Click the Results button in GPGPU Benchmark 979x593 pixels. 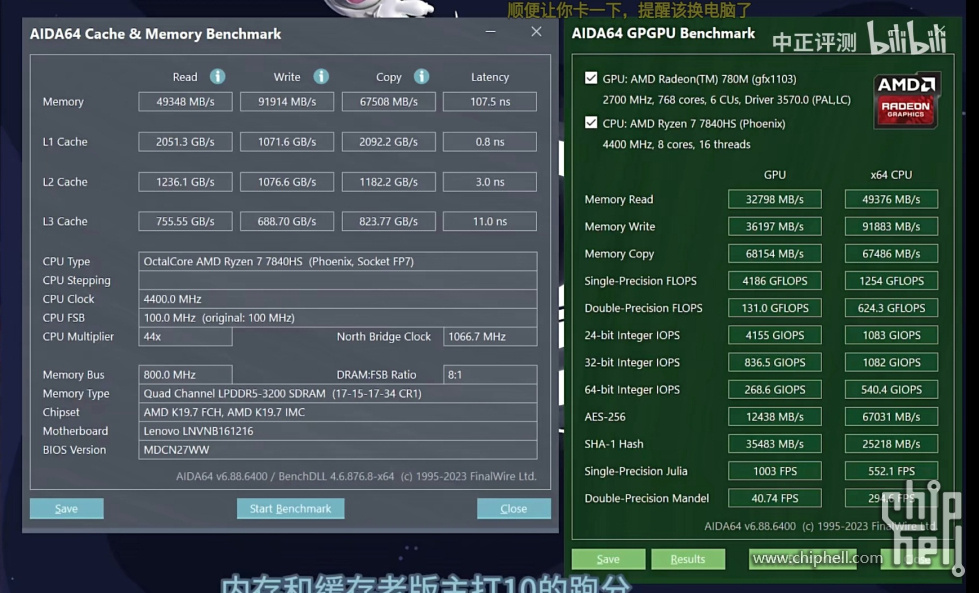(x=687, y=559)
